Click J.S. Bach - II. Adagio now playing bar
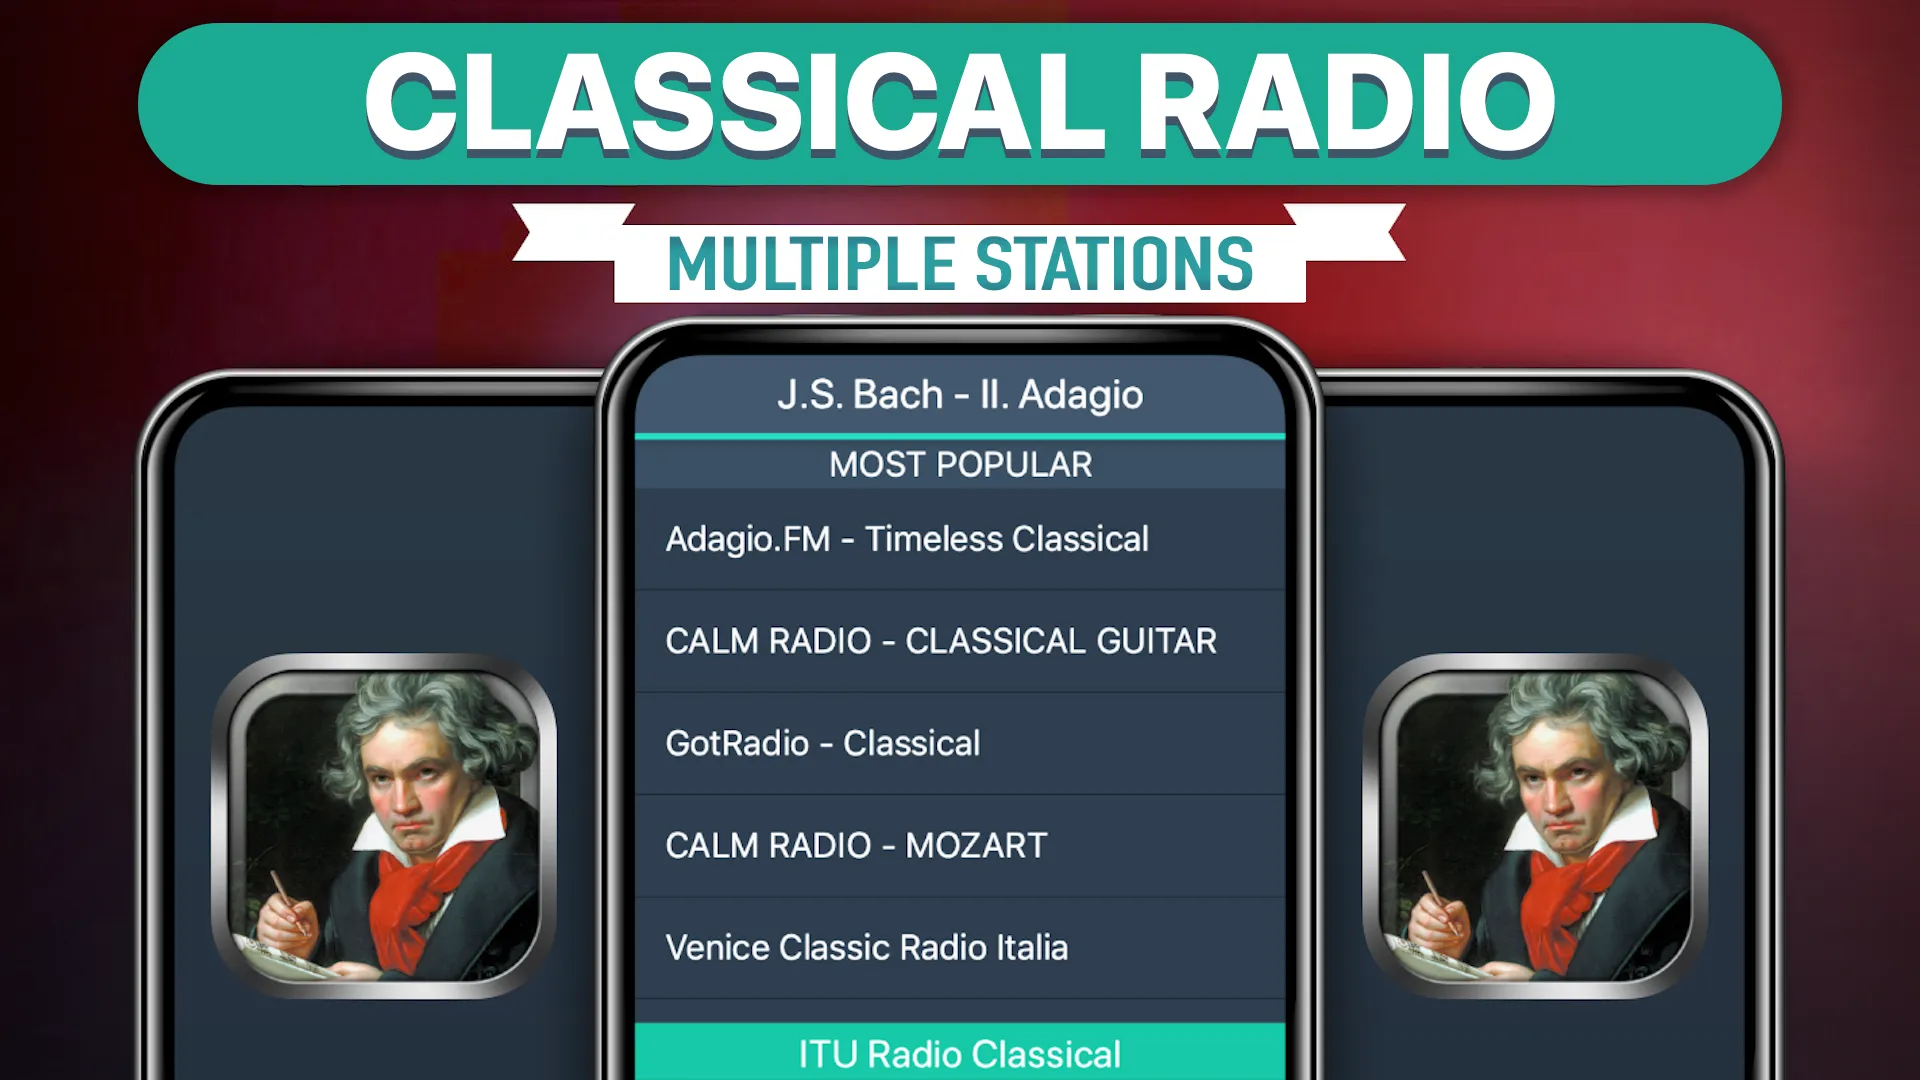 pos(959,393)
